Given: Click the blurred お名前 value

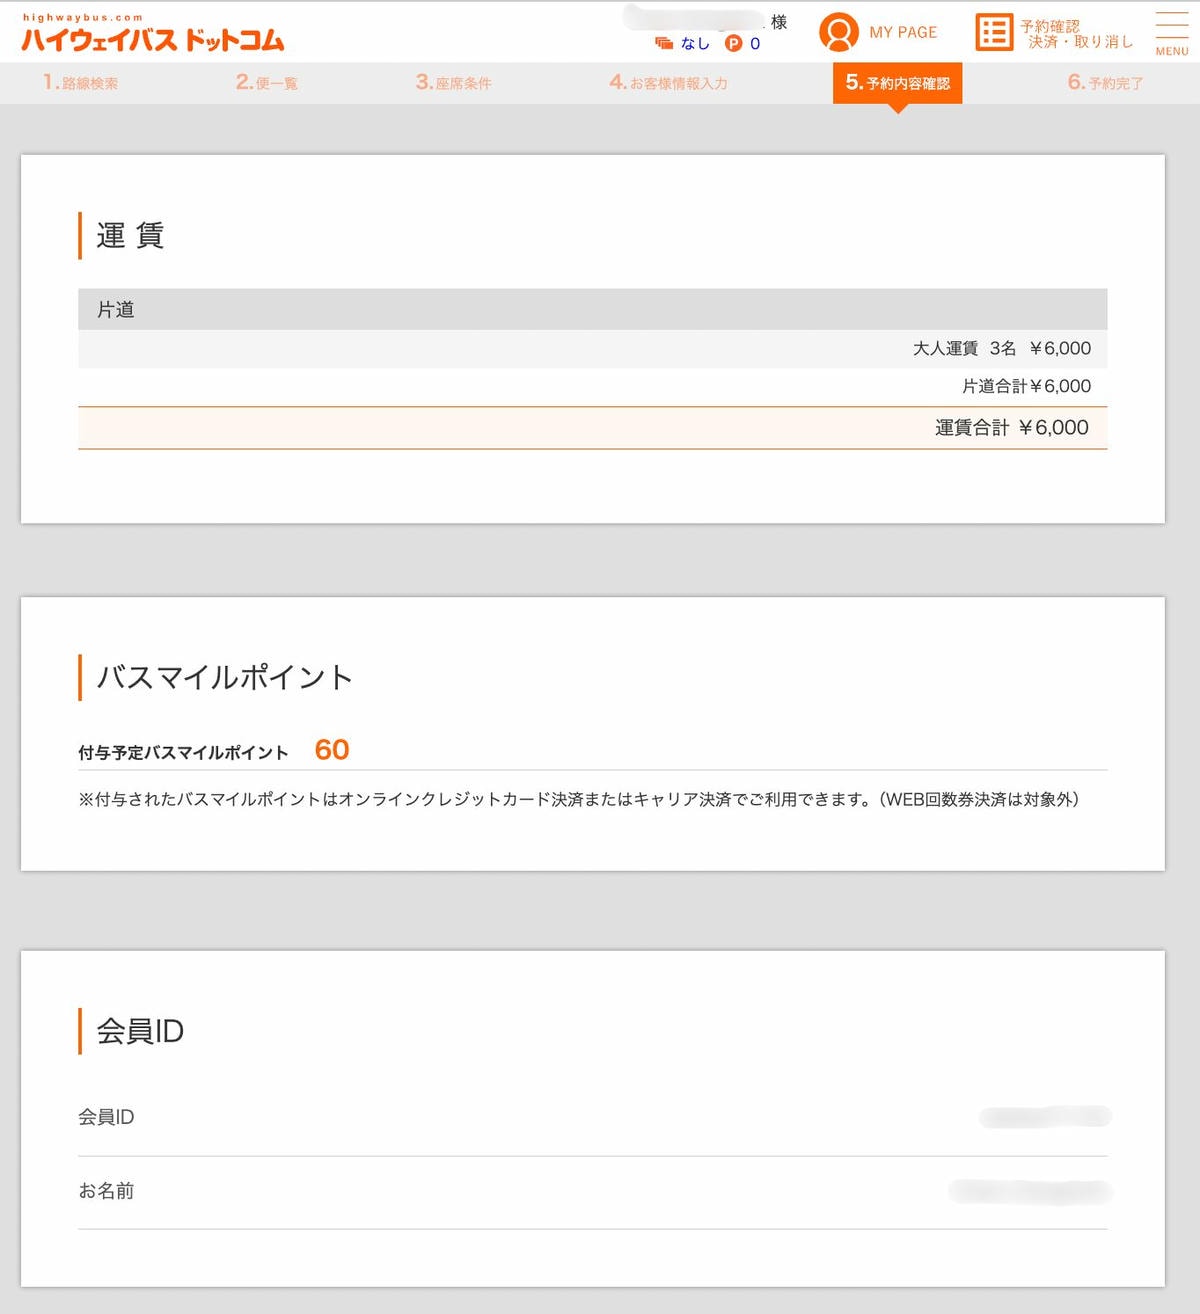Looking at the screenshot, I should pyautogui.click(x=1030, y=1191).
